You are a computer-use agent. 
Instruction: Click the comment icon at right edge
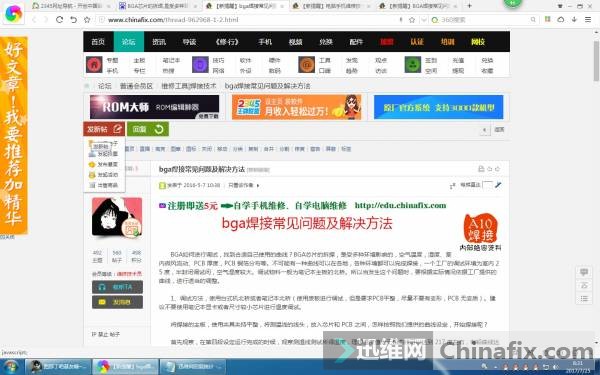(x=584, y=272)
